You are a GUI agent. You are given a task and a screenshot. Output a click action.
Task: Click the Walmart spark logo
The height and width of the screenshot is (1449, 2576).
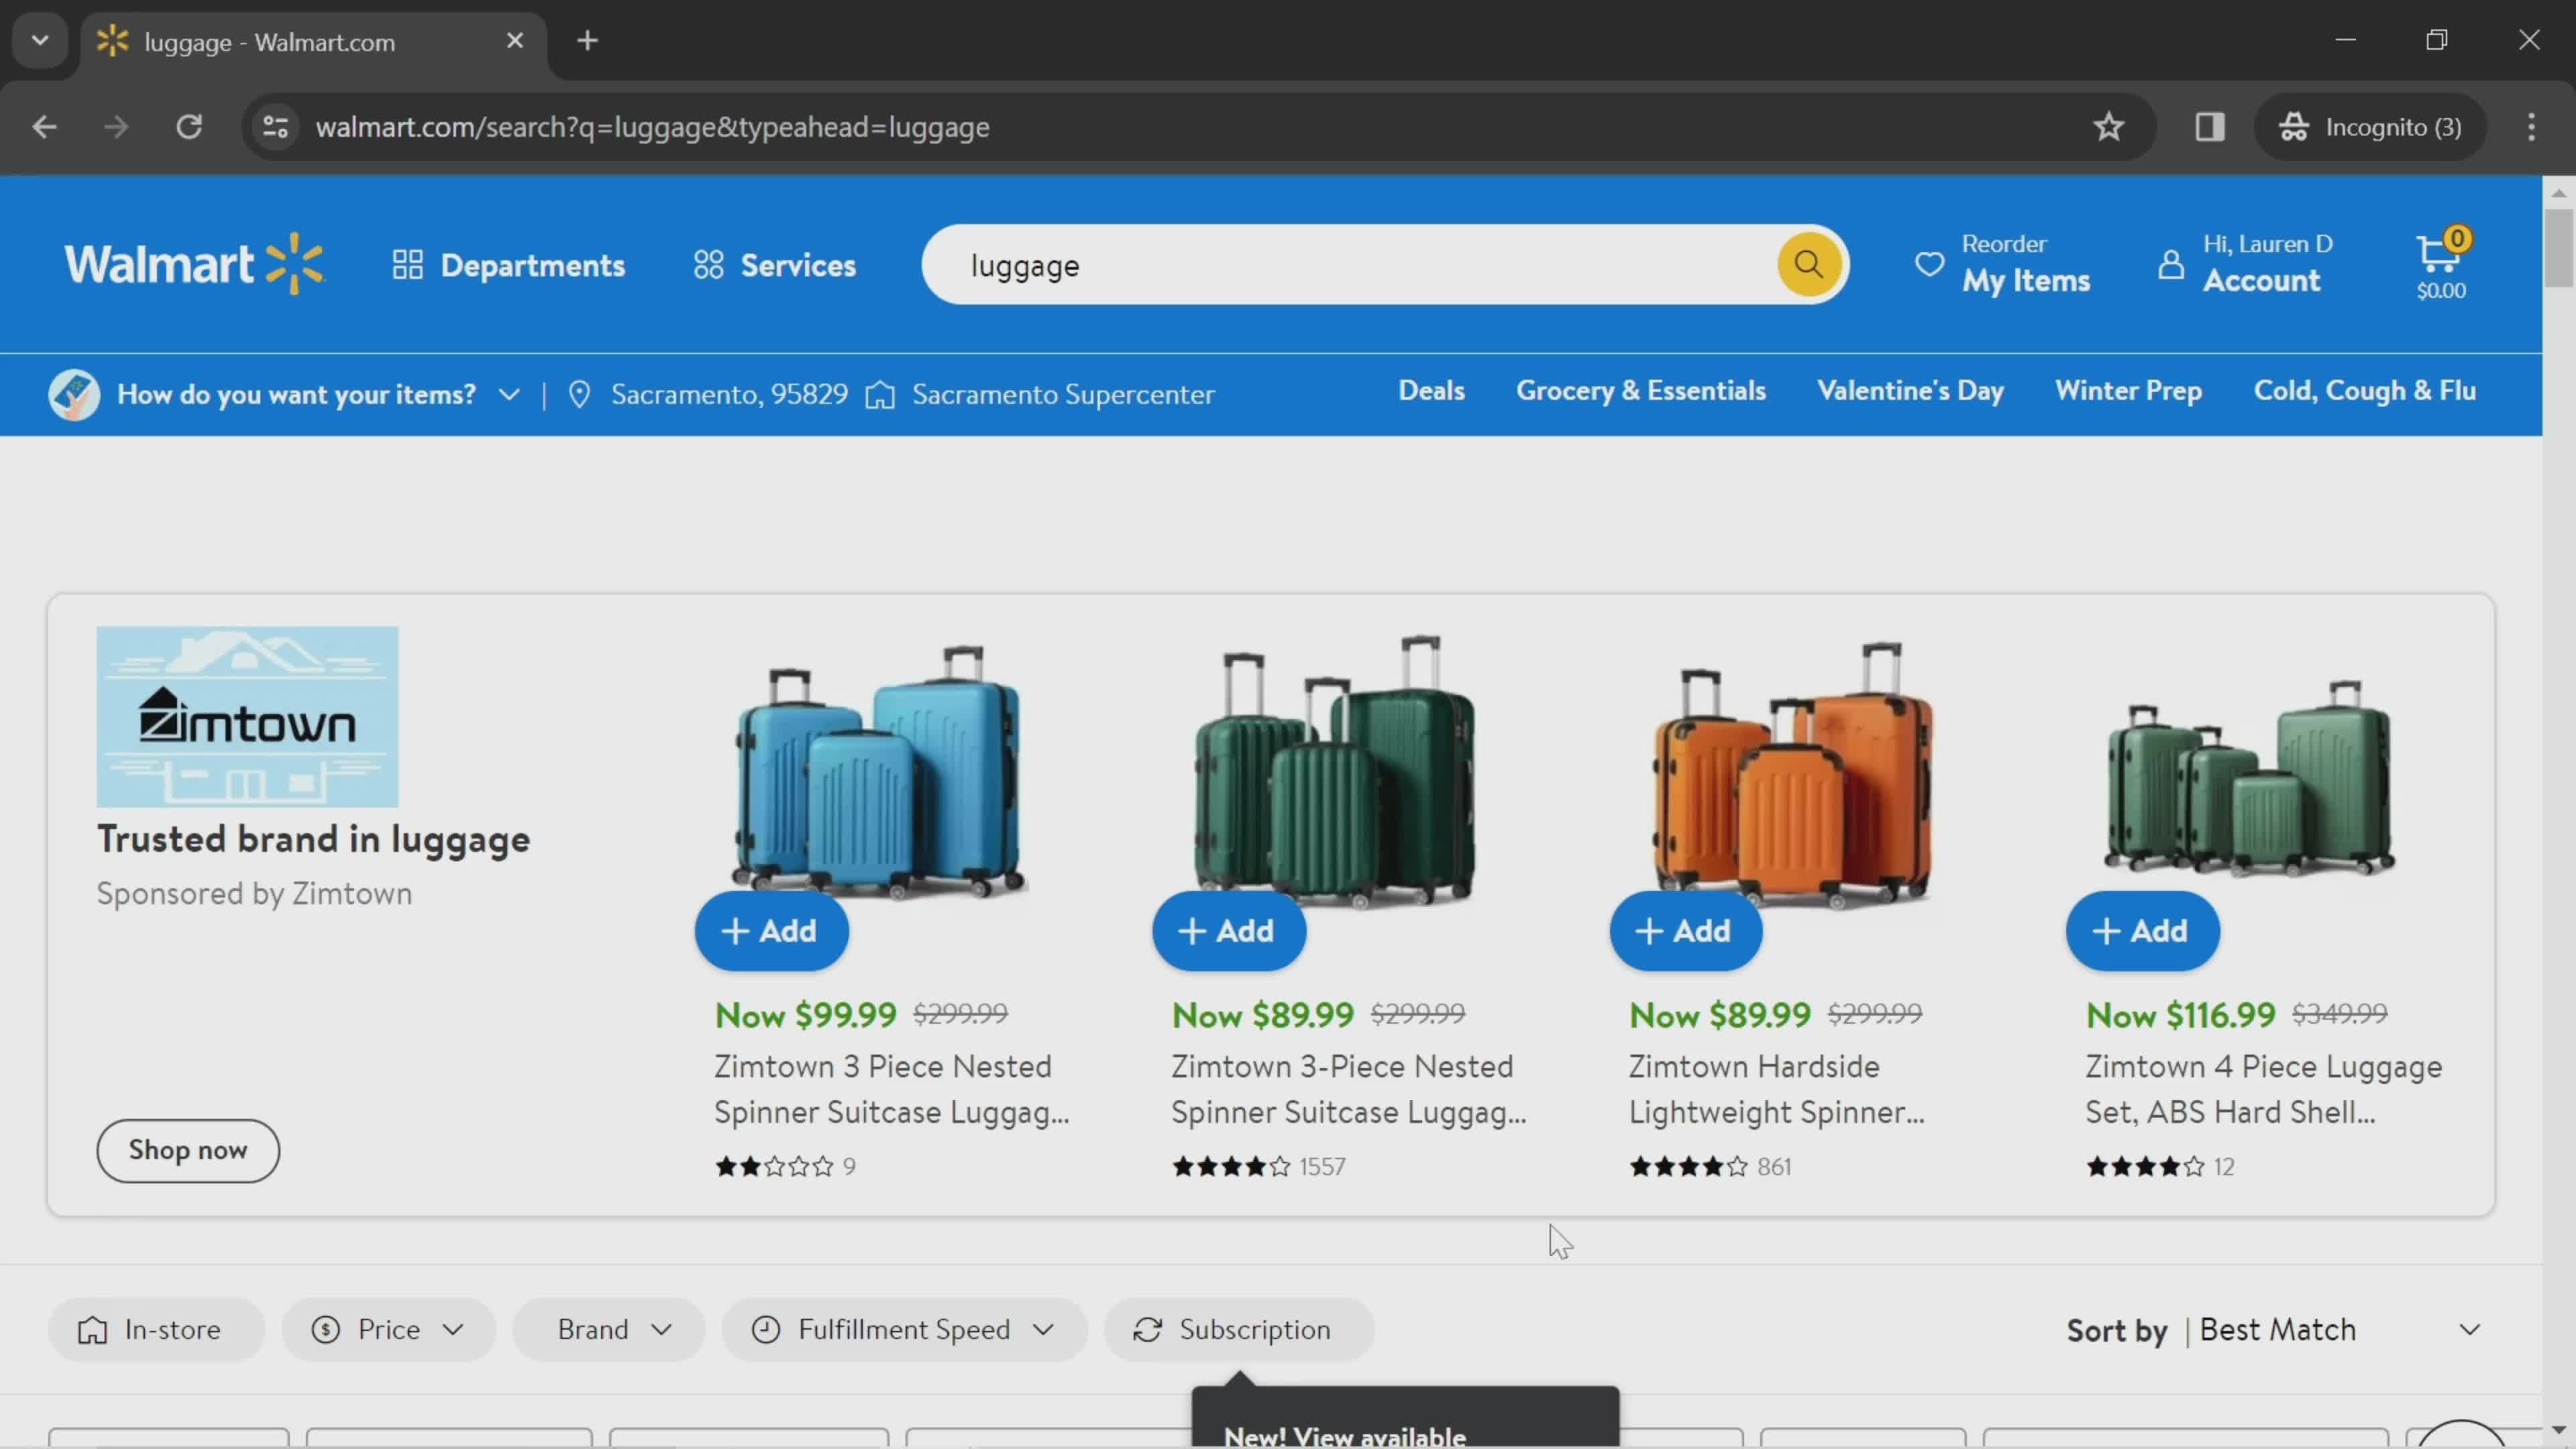point(194,264)
